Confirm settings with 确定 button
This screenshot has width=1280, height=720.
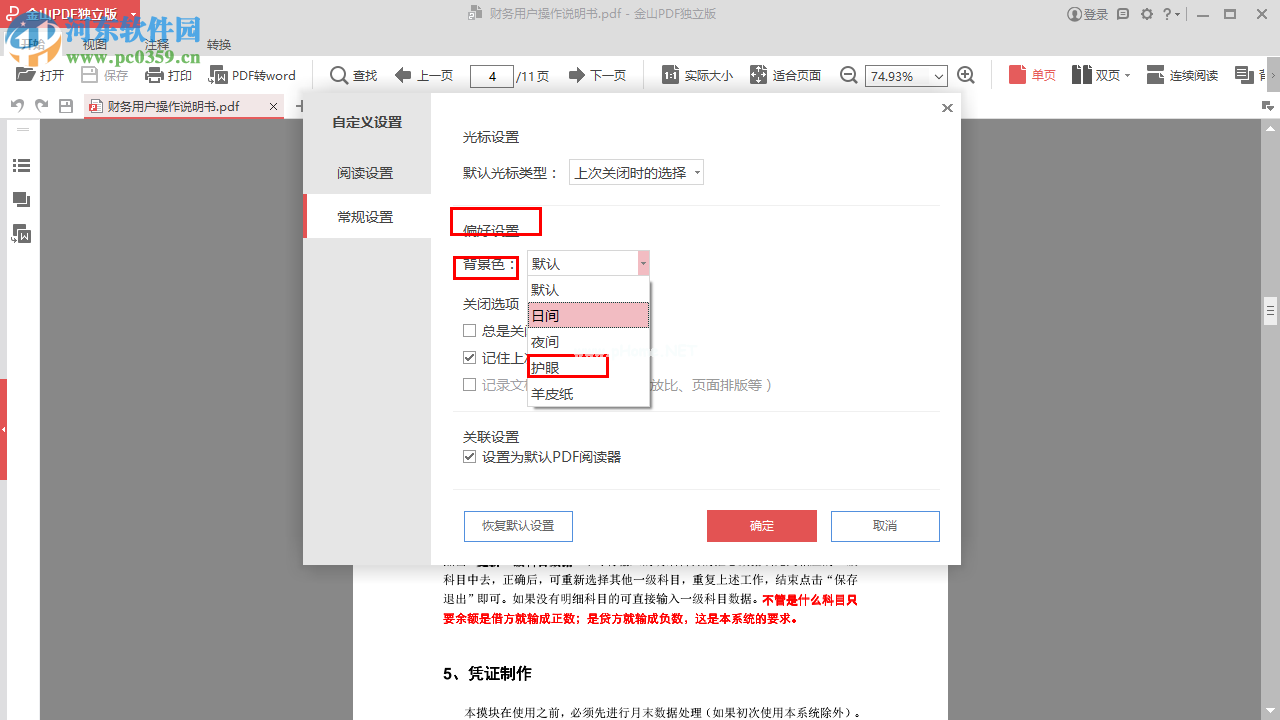[x=762, y=526]
